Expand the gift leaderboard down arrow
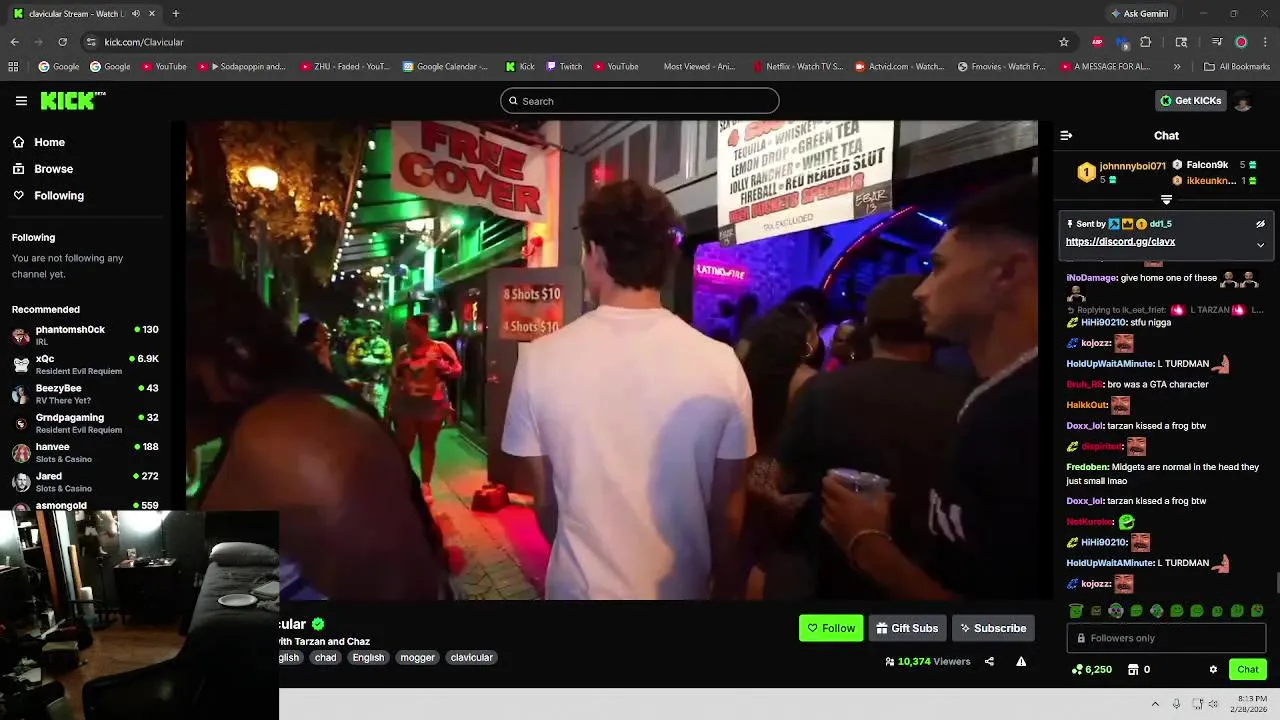Viewport: 1280px width, 720px height. pyautogui.click(x=1166, y=200)
